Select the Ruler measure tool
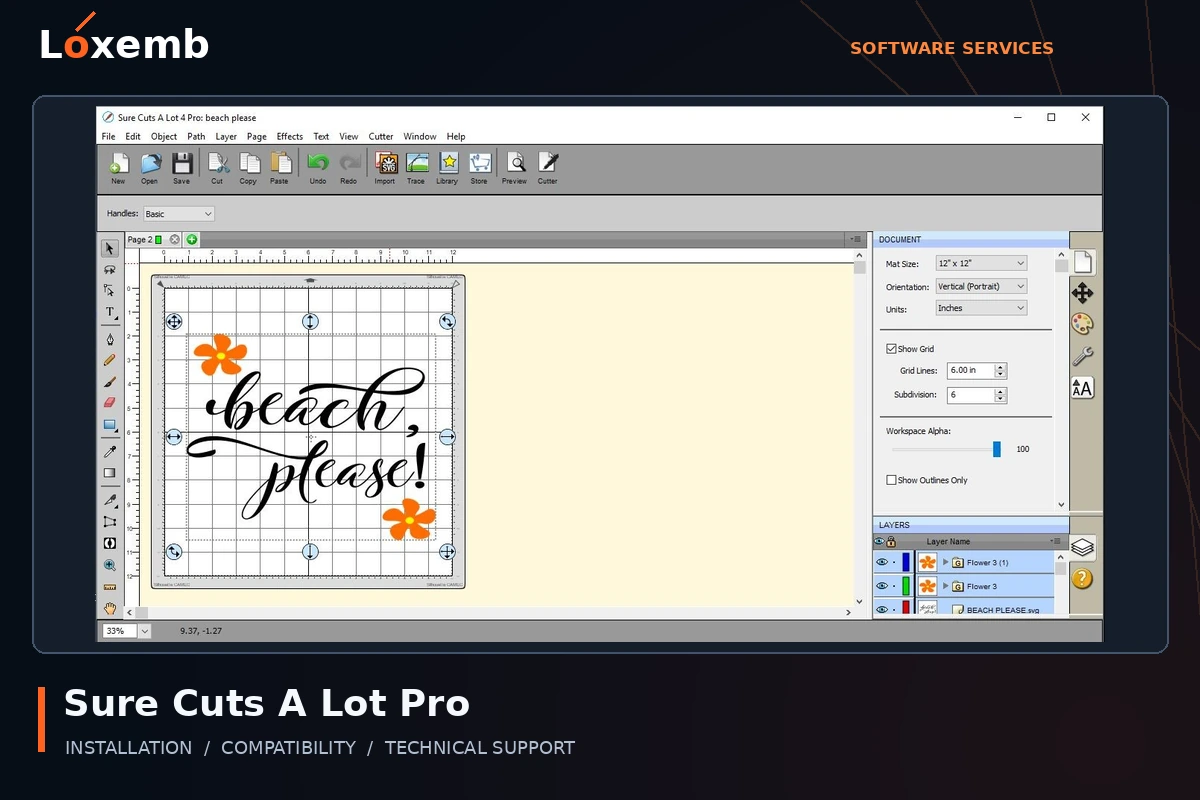The image size is (1200, 800). pyautogui.click(x=110, y=586)
